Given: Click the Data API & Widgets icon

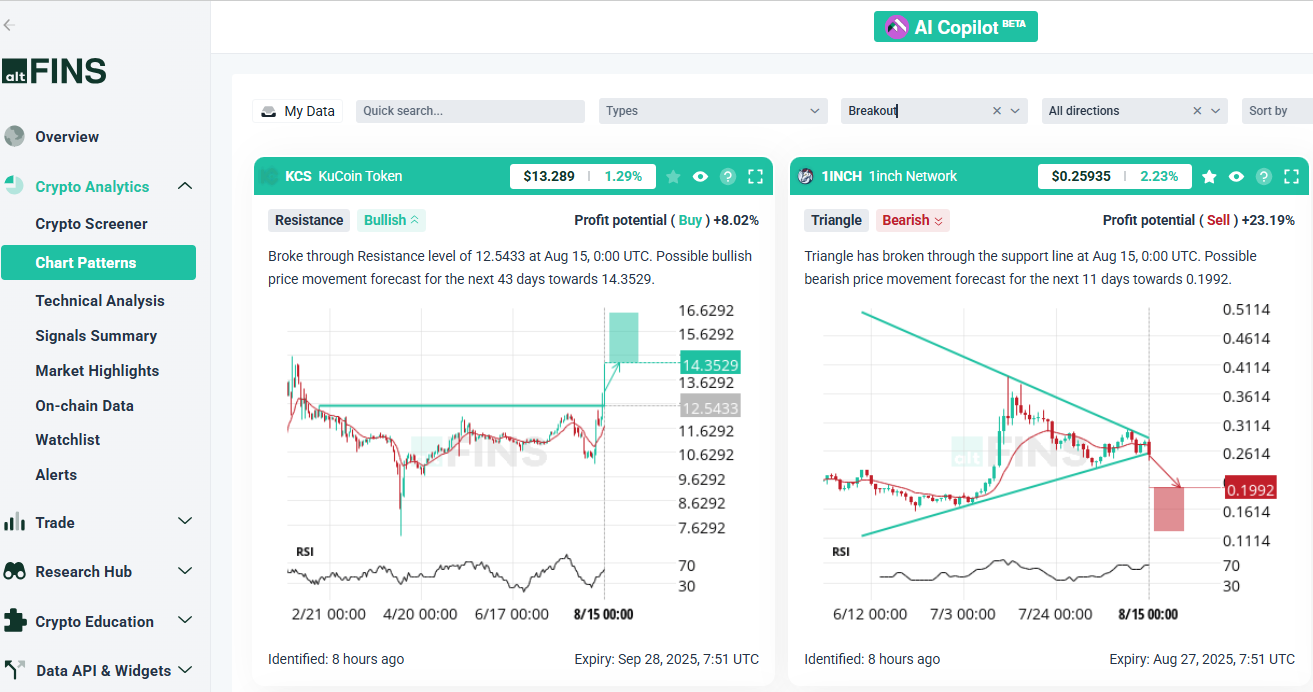Looking at the screenshot, I should point(14,670).
